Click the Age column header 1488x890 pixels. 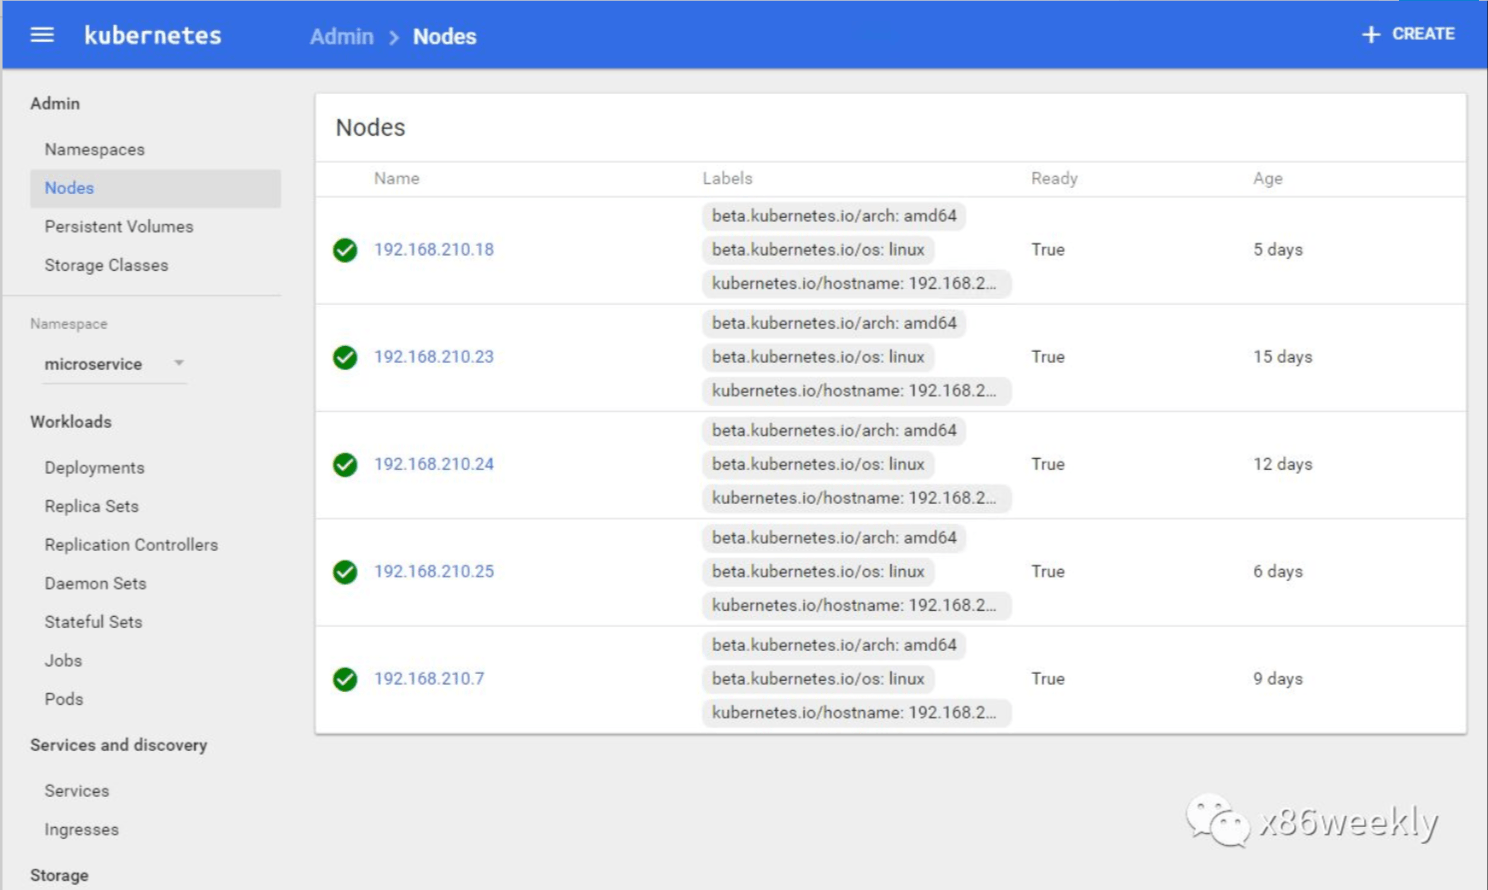click(x=1267, y=178)
